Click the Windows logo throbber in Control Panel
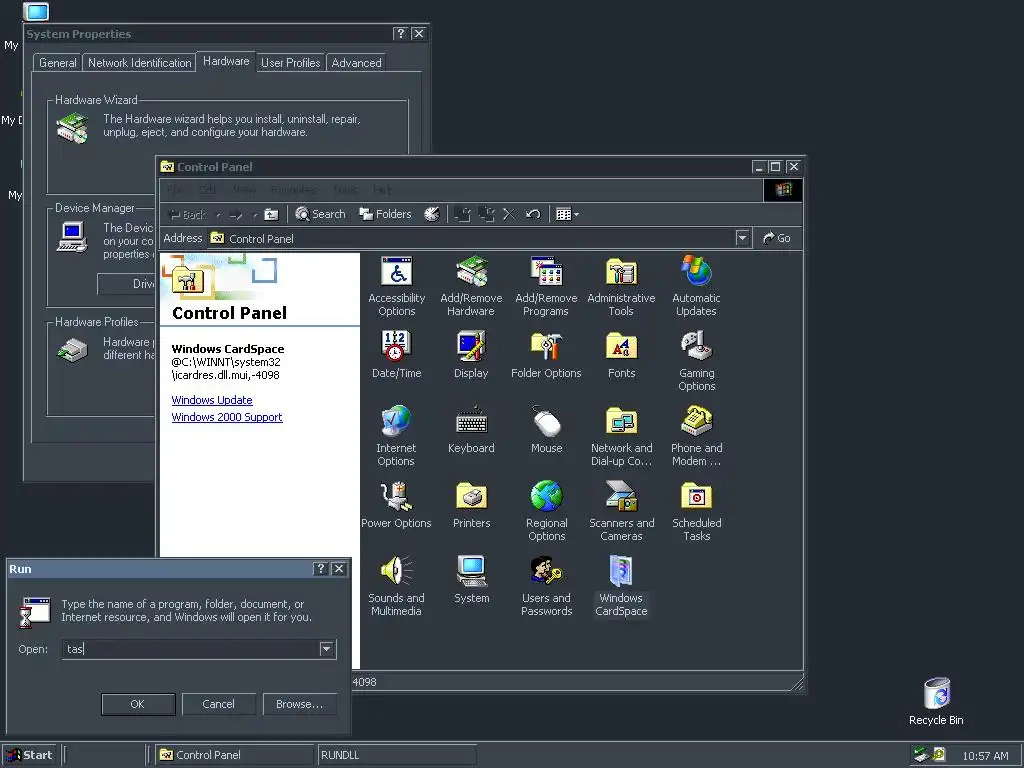 tap(783, 190)
